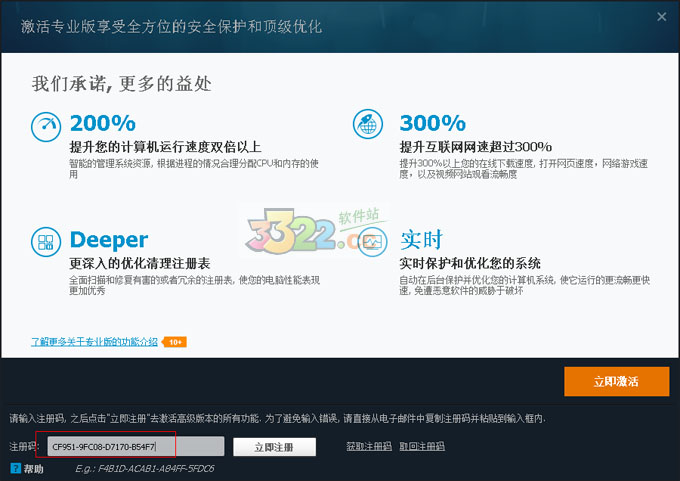Focus the 注册码 license code input field
680x481 pixels.
click(x=128, y=446)
